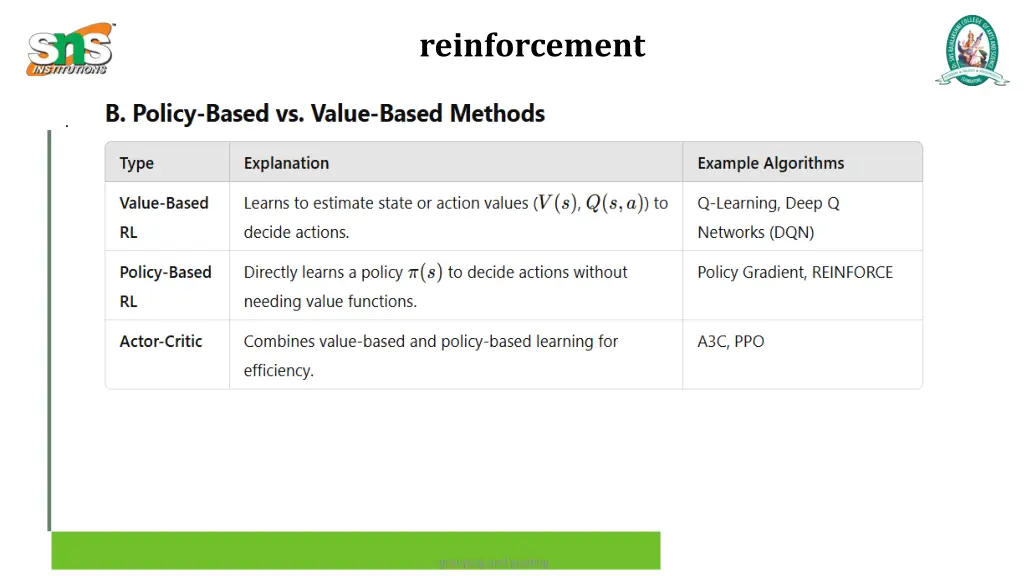Screen dimensions: 1024x576
Task: Select the 'Policy-Based RL' row label
Action: (x=165, y=287)
